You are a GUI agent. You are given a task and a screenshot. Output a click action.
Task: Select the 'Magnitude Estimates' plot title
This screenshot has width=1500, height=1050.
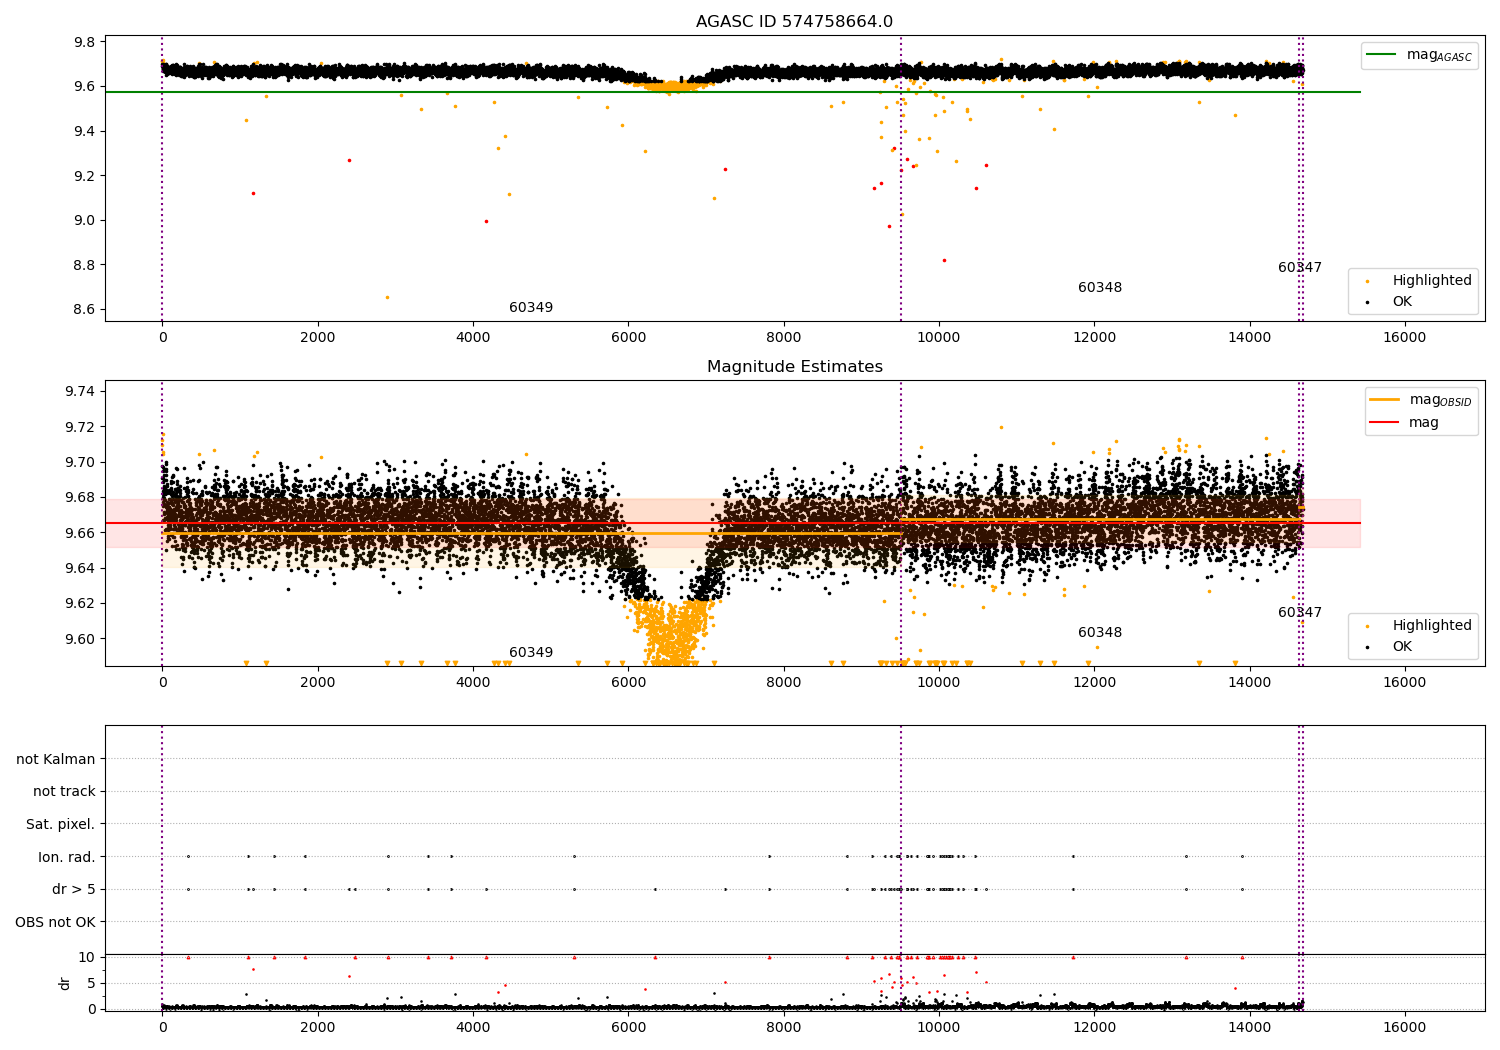tap(794, 367)
